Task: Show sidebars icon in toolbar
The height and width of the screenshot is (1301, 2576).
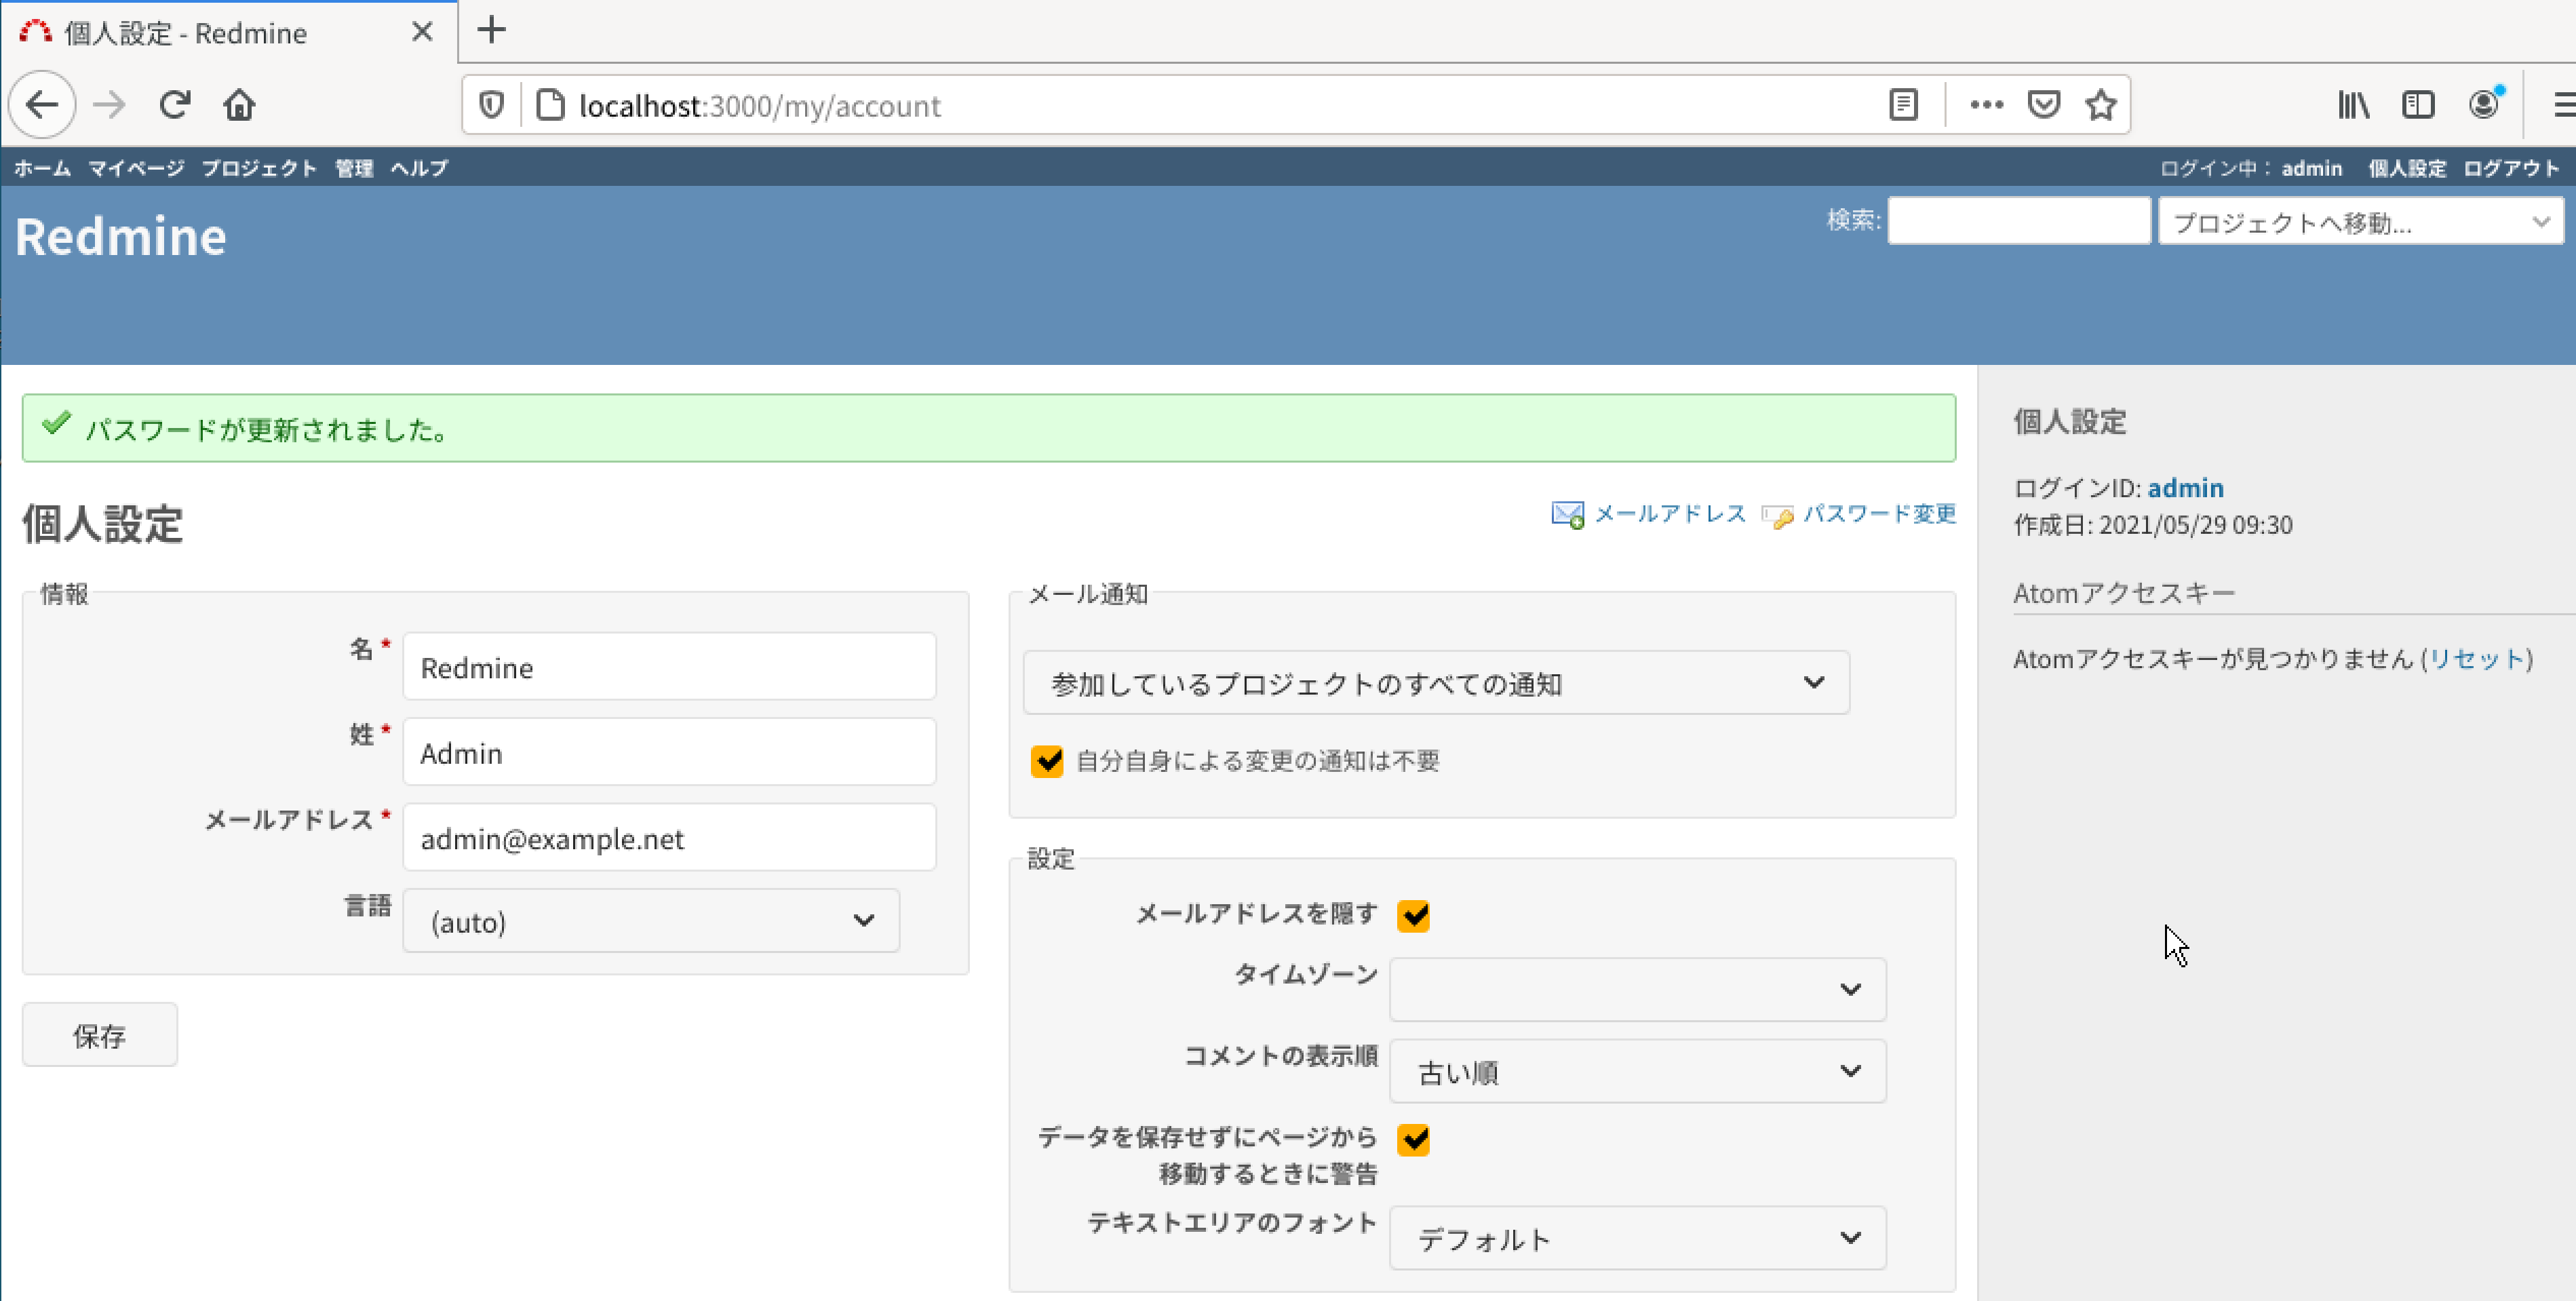Action: 2418,105
